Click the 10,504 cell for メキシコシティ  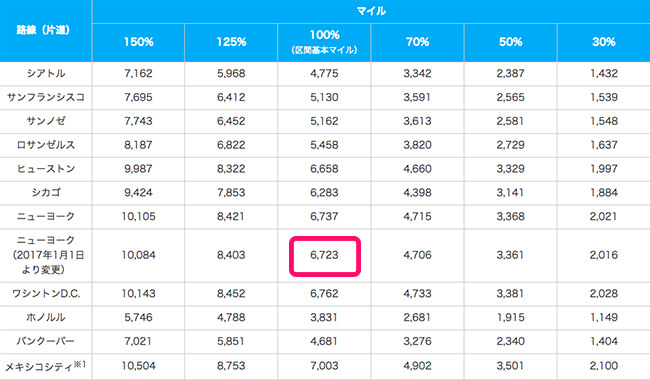138,366
